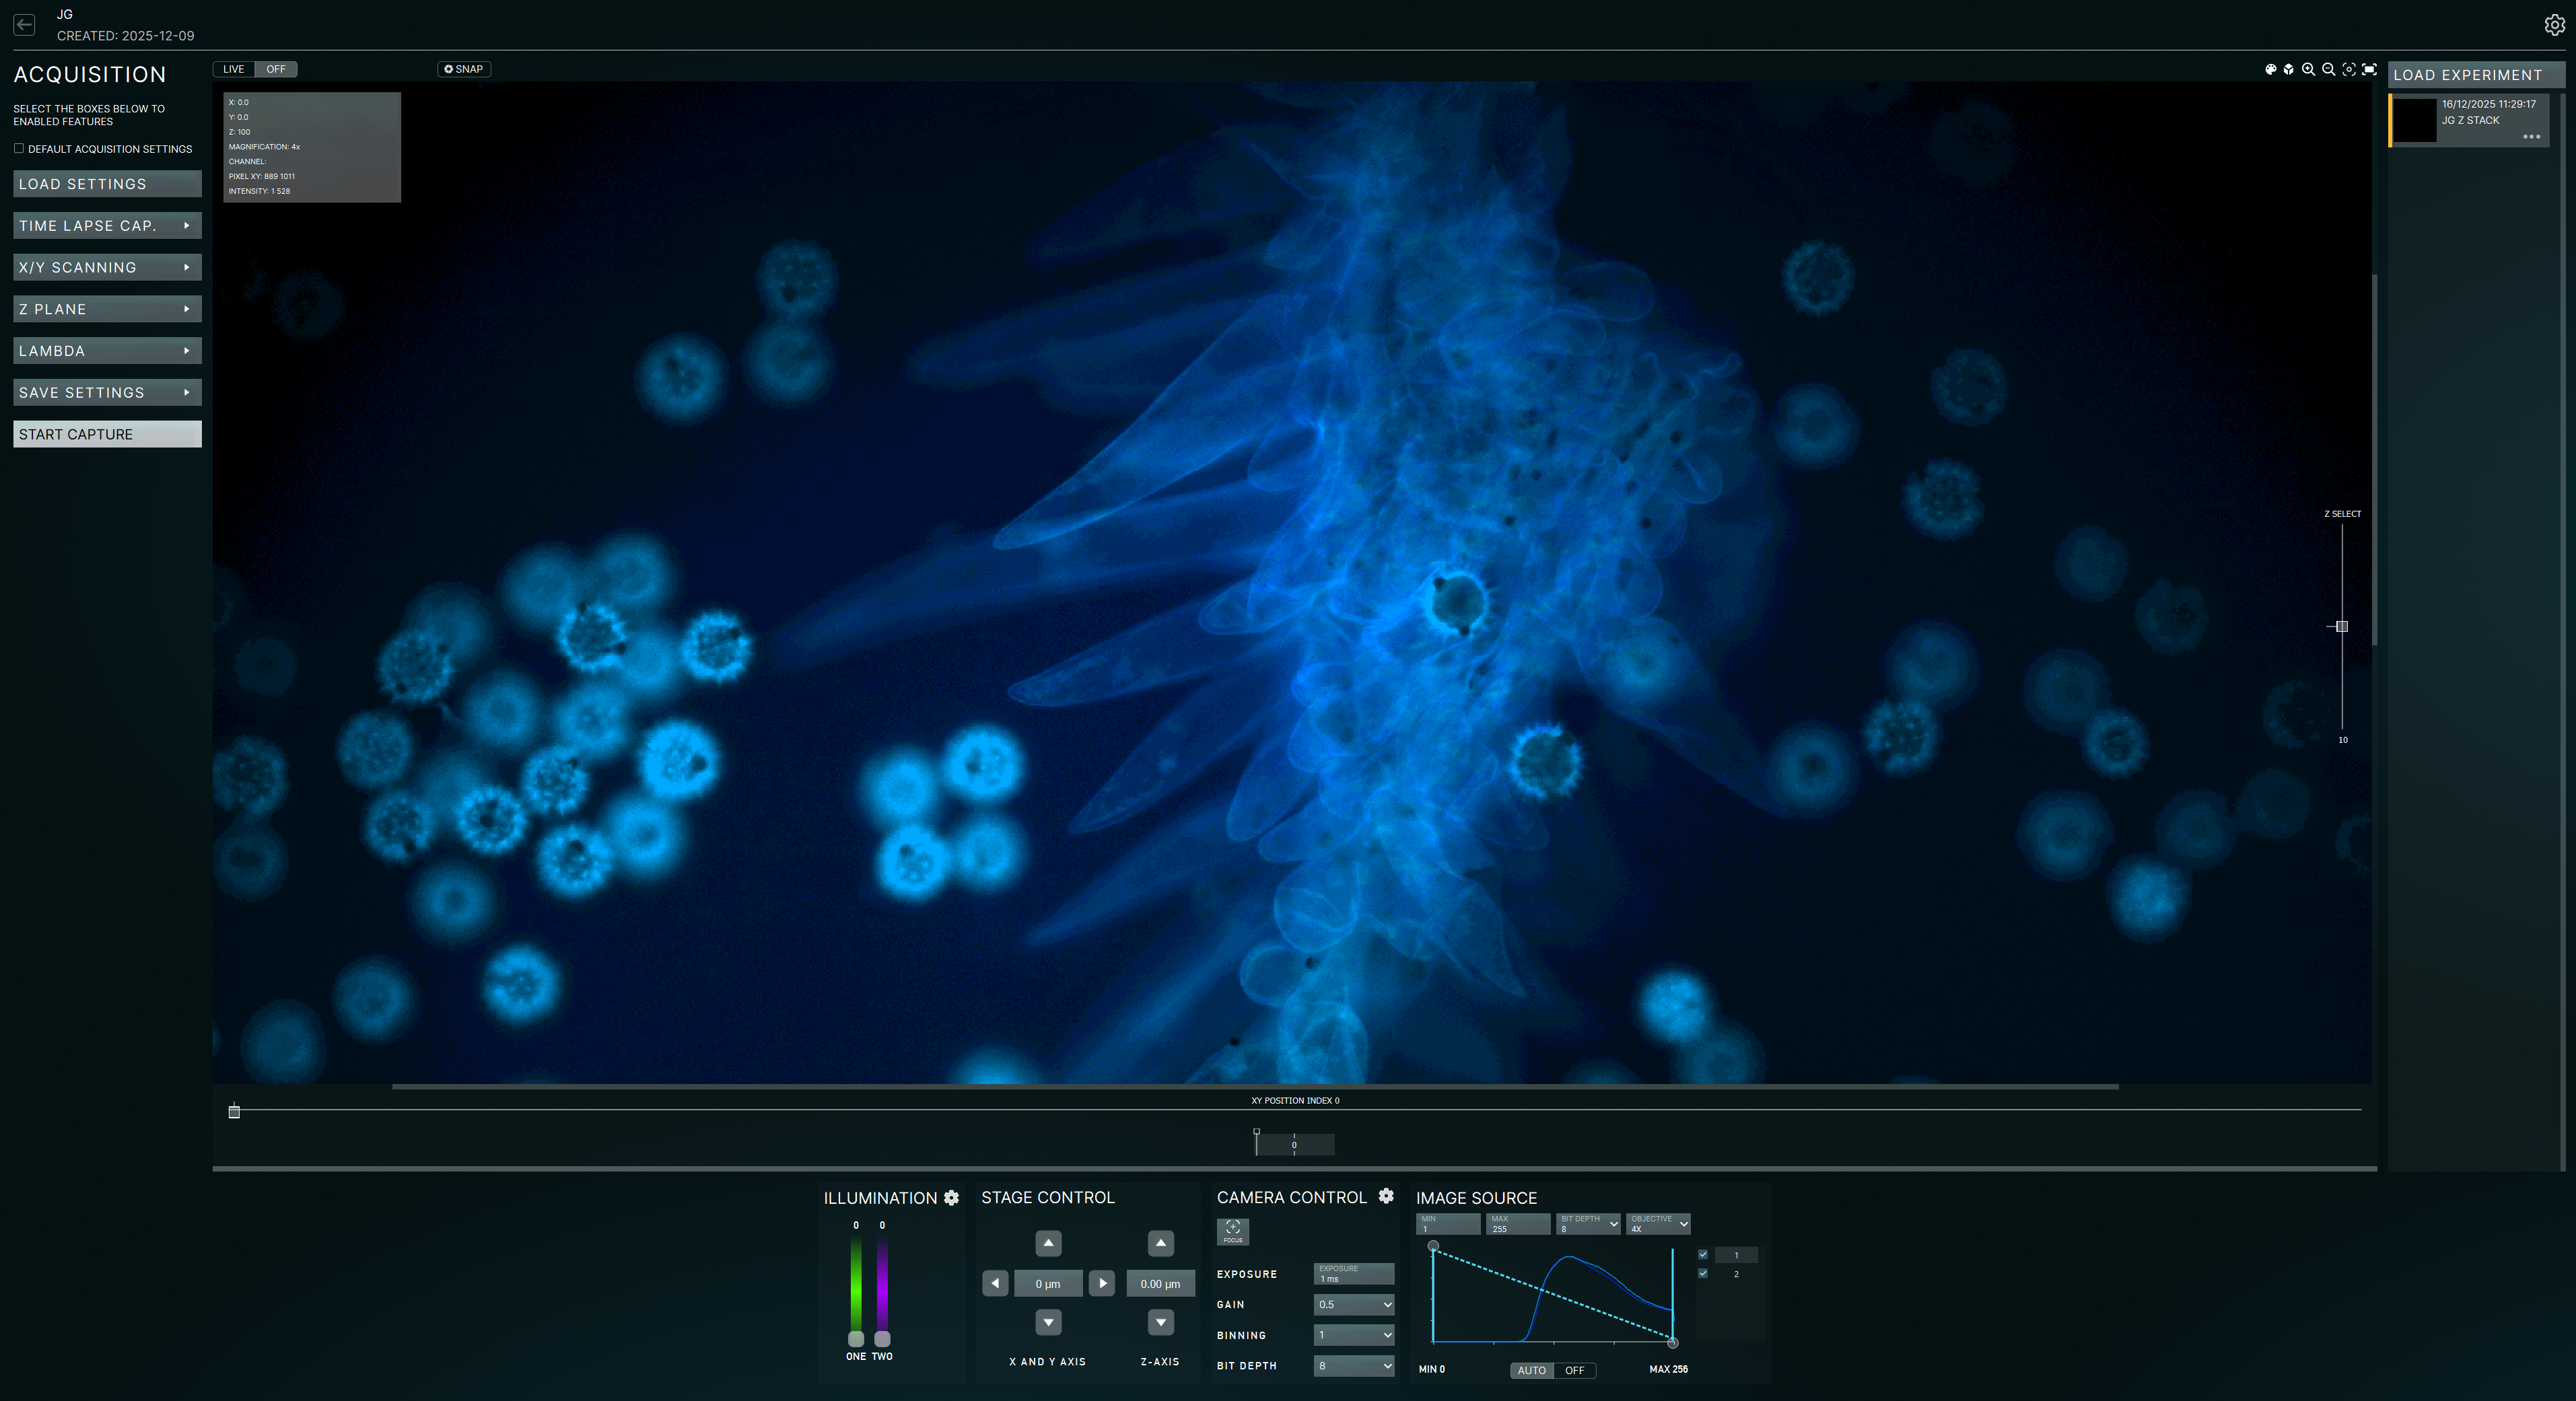
Task: Select the 3D cube view icon
Action: [x=2289, y=70]
